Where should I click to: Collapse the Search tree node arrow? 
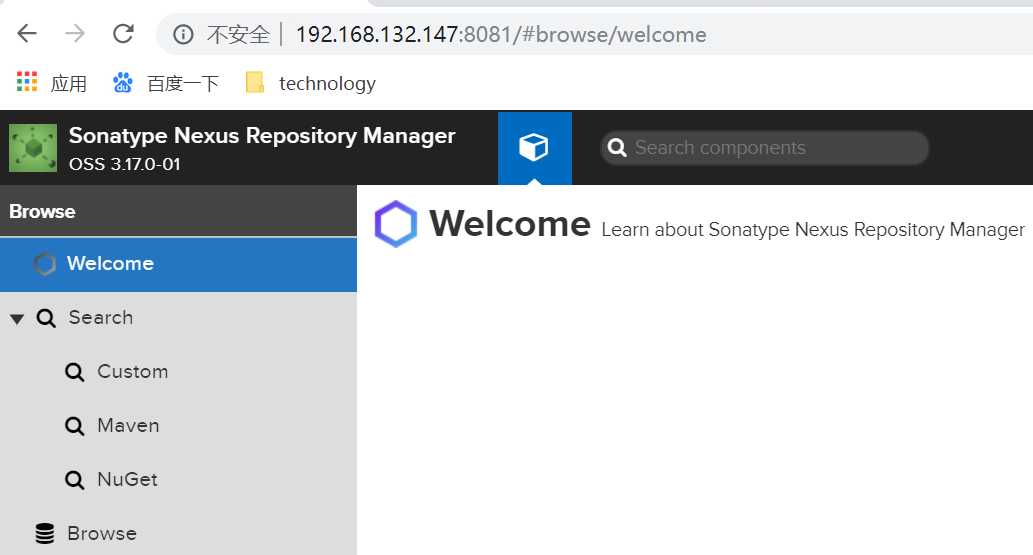click(17, 319)
